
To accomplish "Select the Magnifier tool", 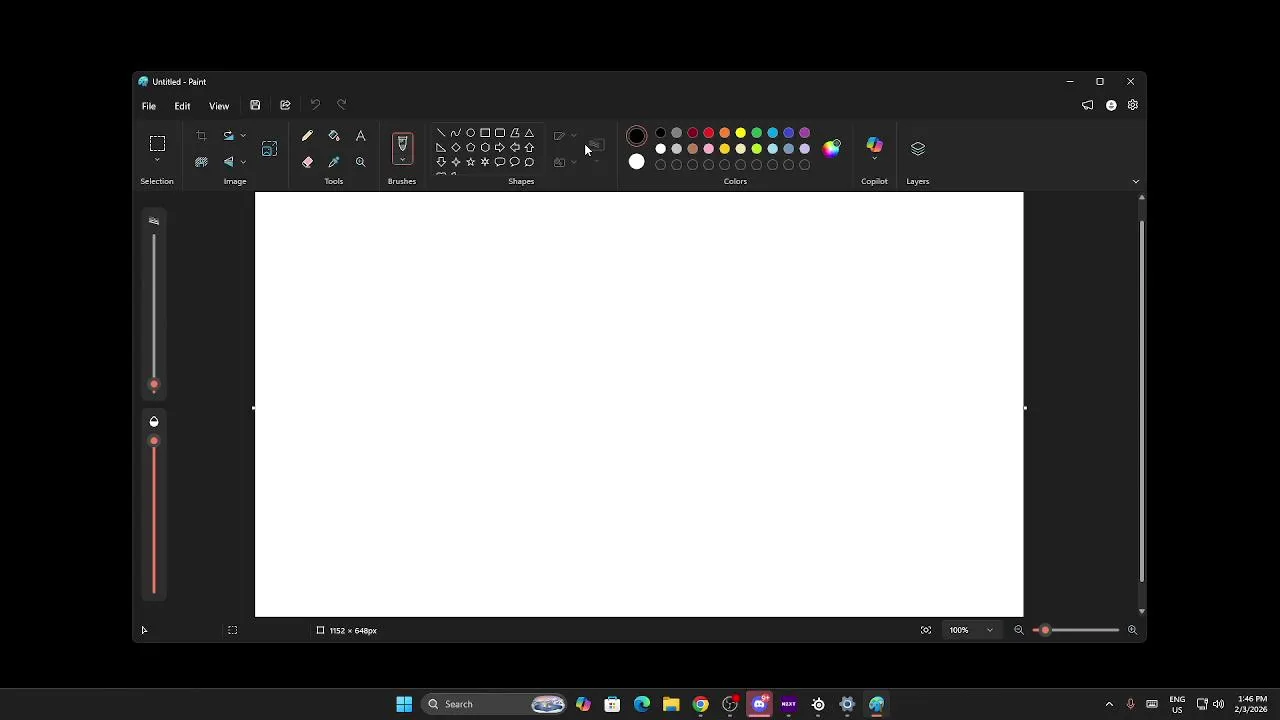I will [x=361, y=162].
